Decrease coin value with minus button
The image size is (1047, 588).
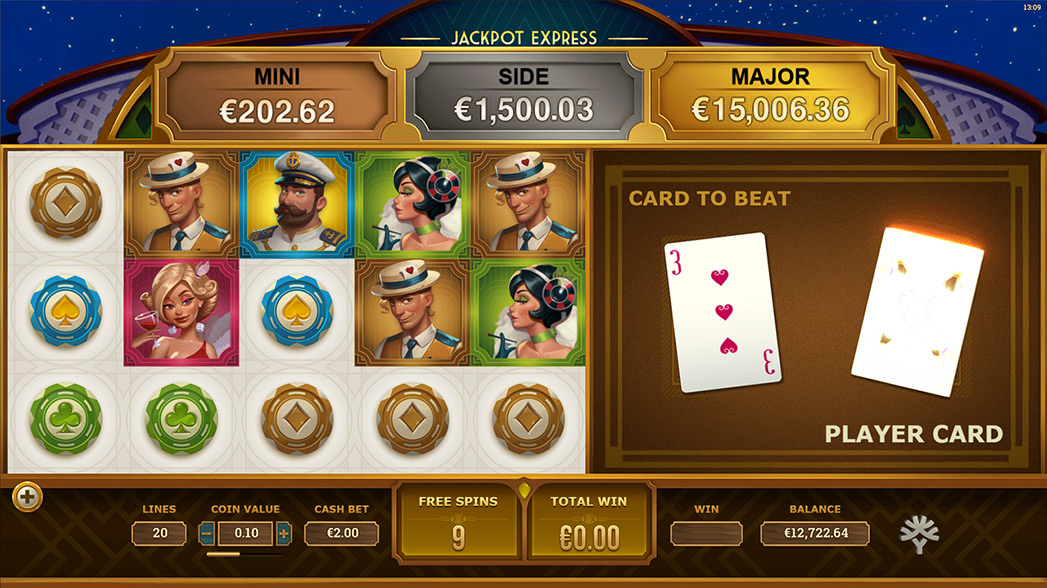206,533
